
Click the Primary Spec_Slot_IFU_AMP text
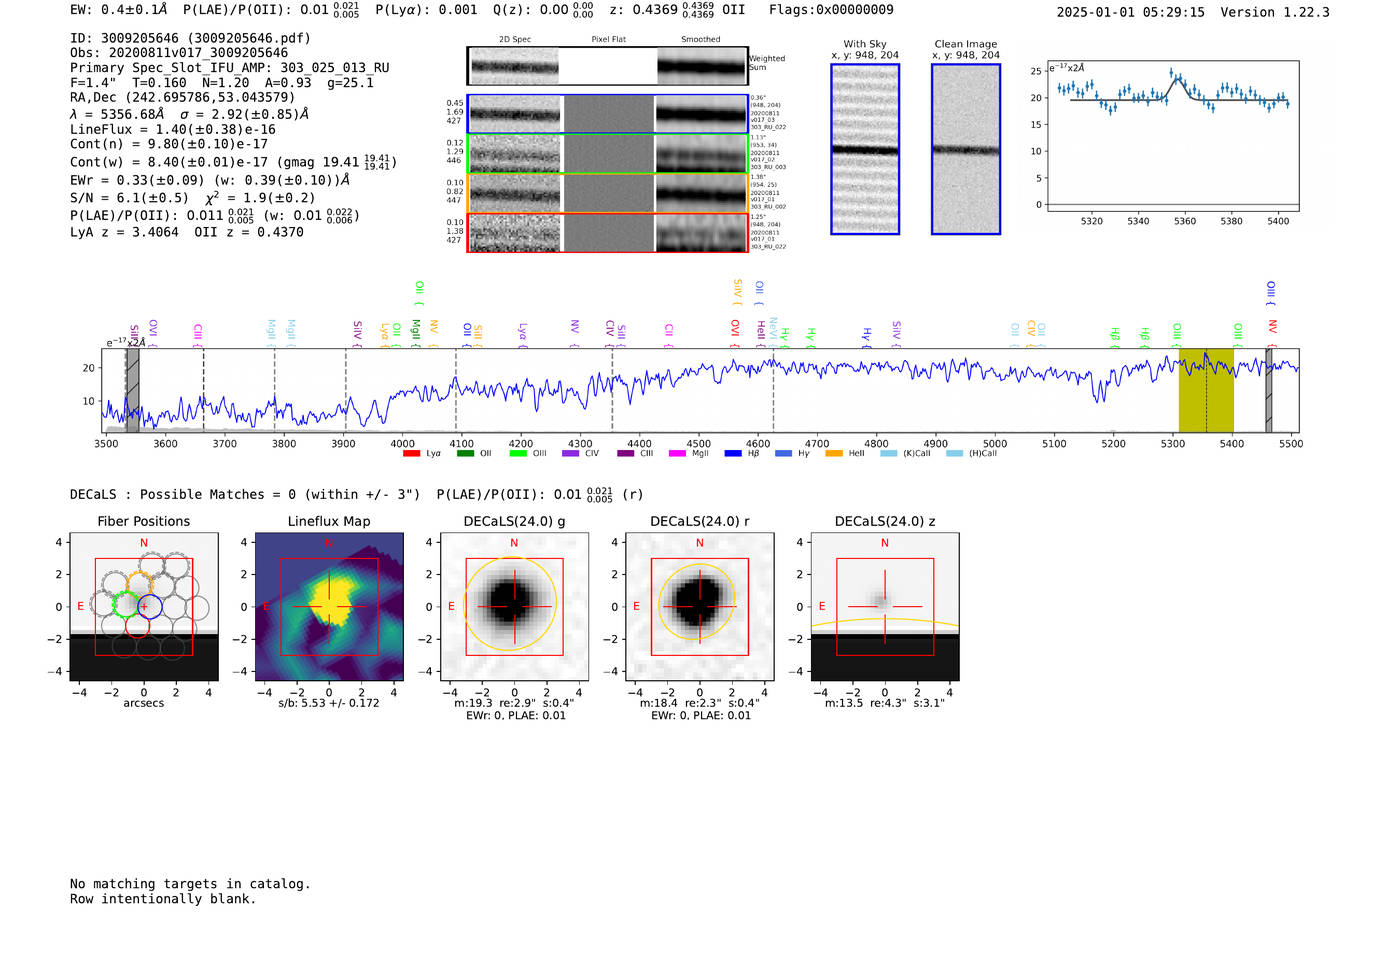tap(230, 68)
